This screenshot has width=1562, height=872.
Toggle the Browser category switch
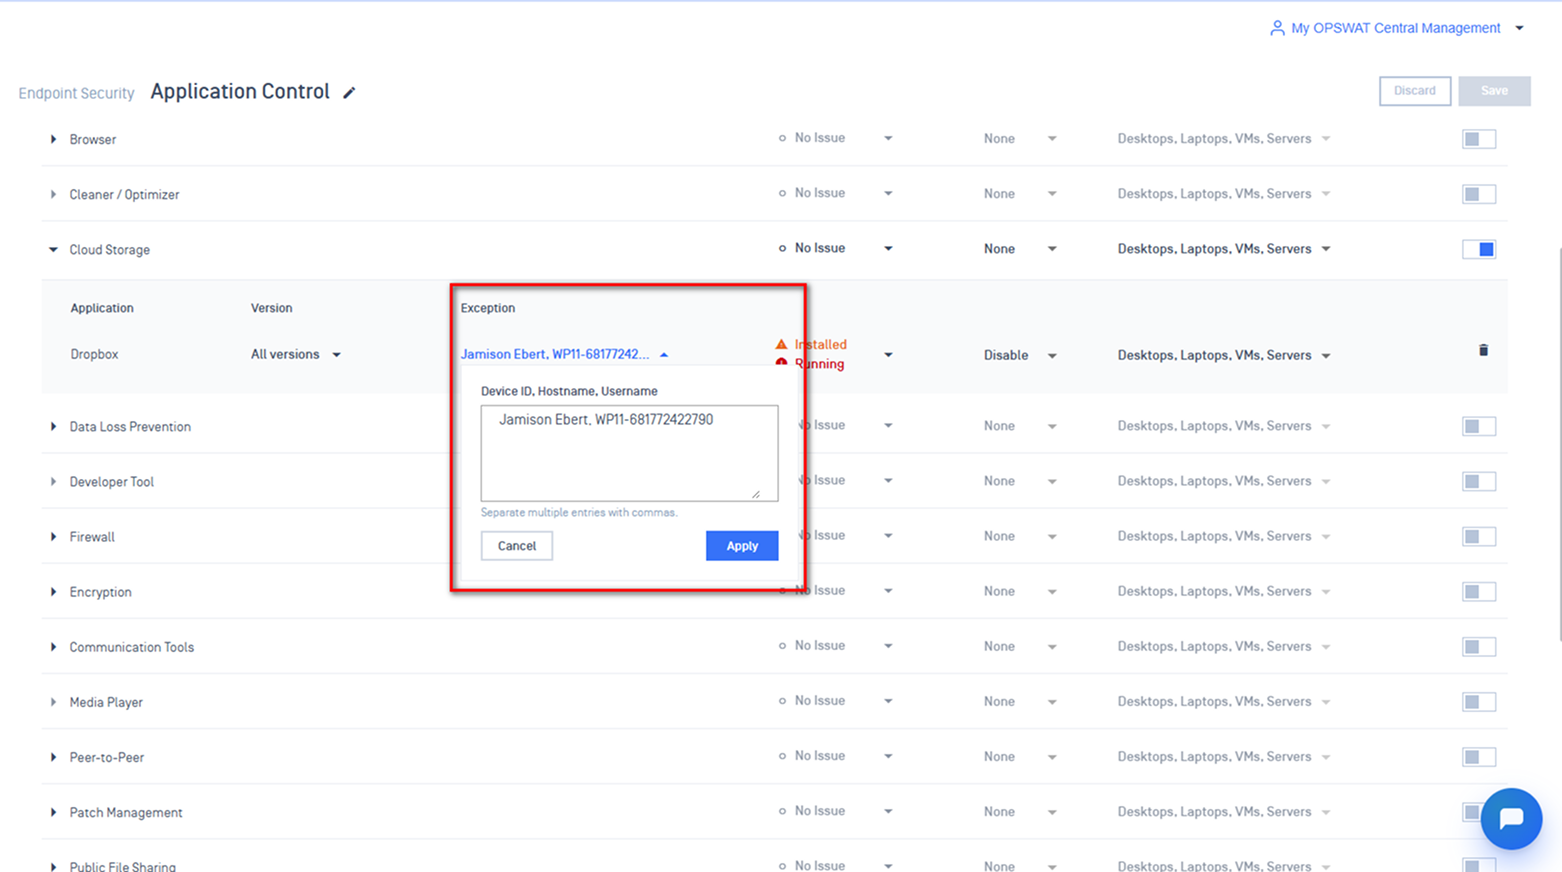(1478, 139)
